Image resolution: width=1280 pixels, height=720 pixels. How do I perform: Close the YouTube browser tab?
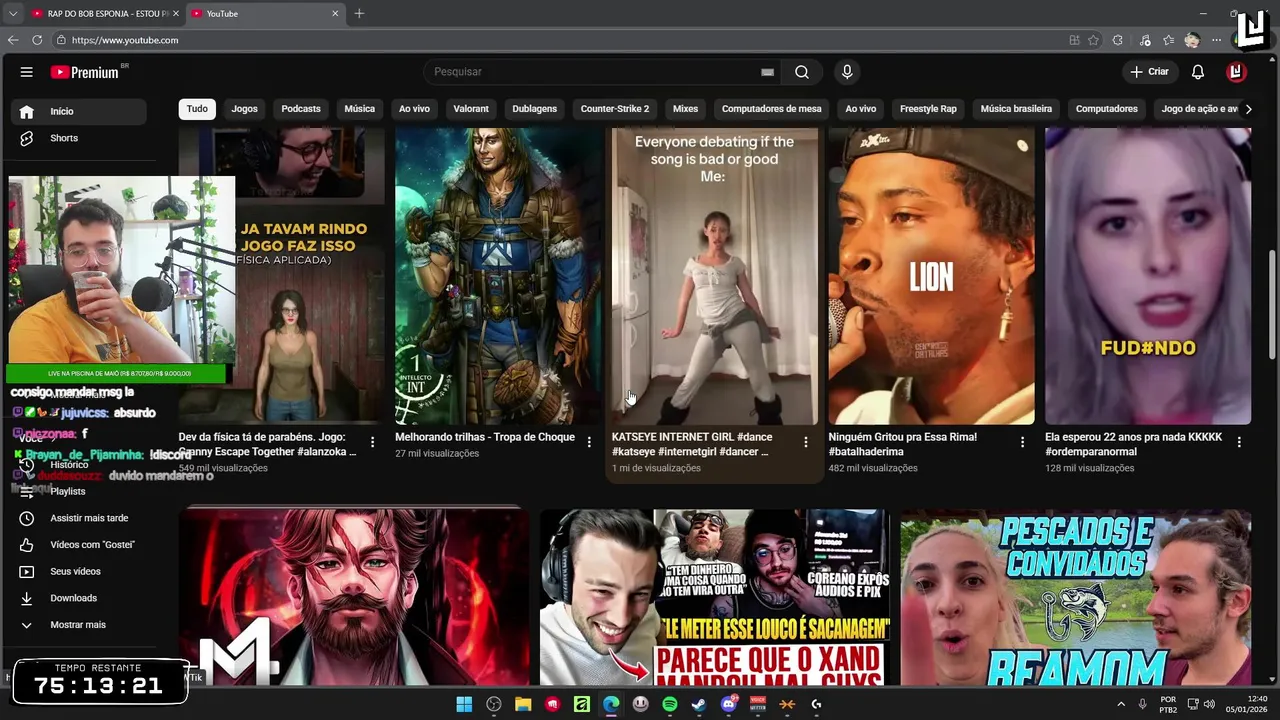336,13
